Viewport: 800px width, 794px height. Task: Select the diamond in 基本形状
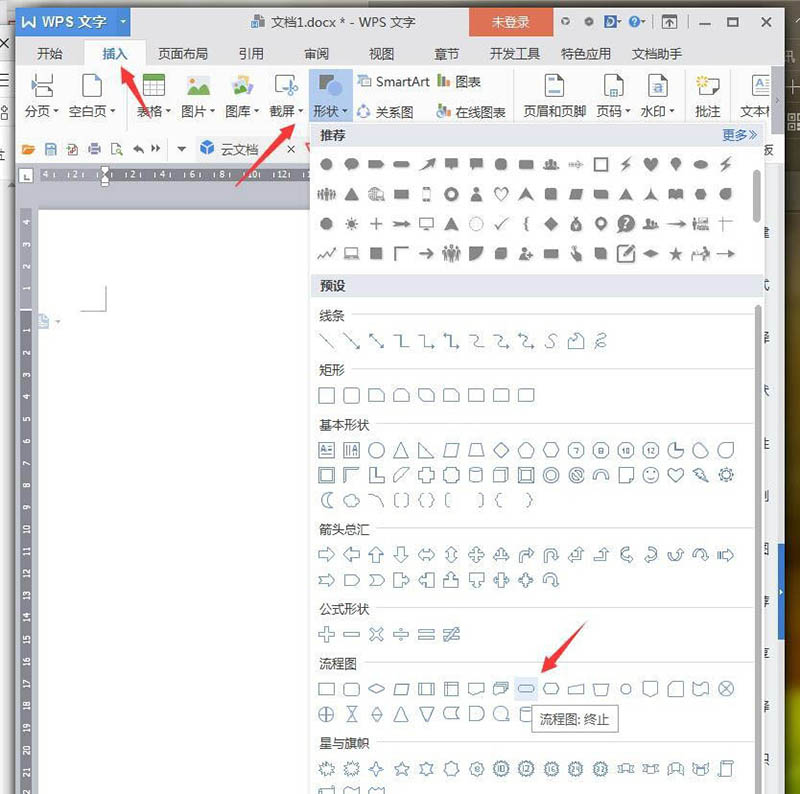coord(502,450)
